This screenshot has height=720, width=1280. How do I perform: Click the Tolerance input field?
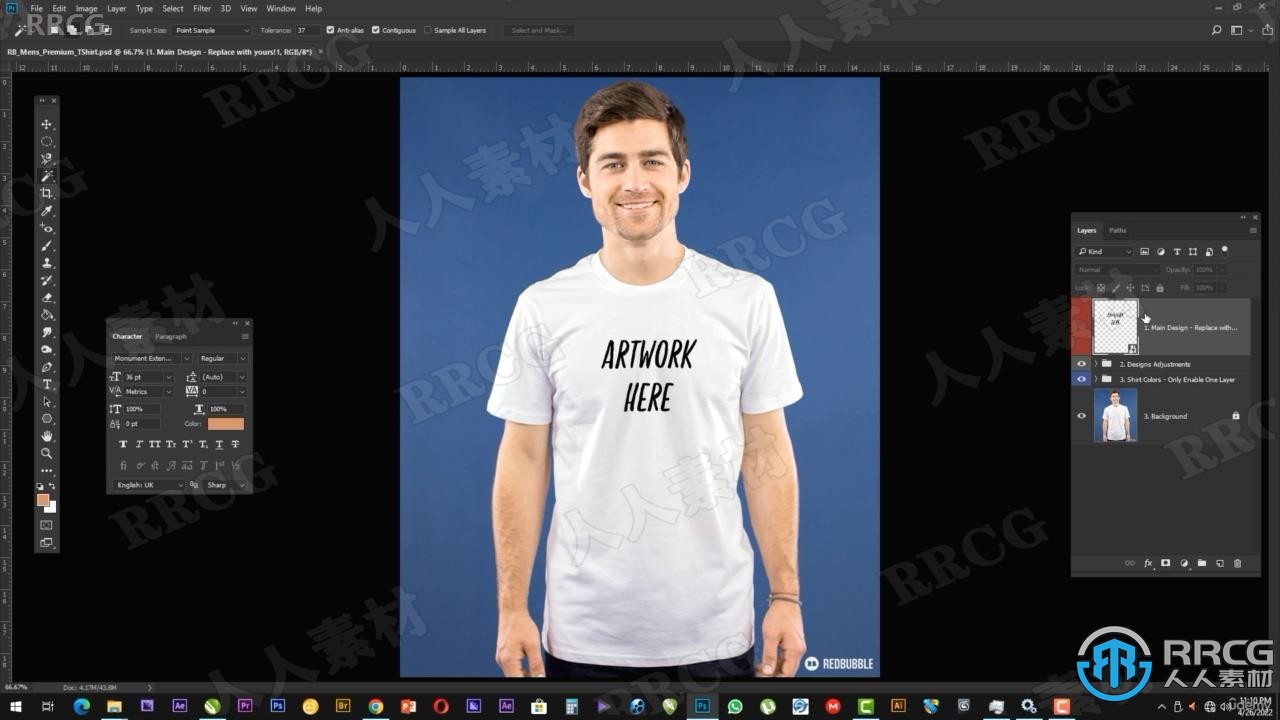point(308,30)
